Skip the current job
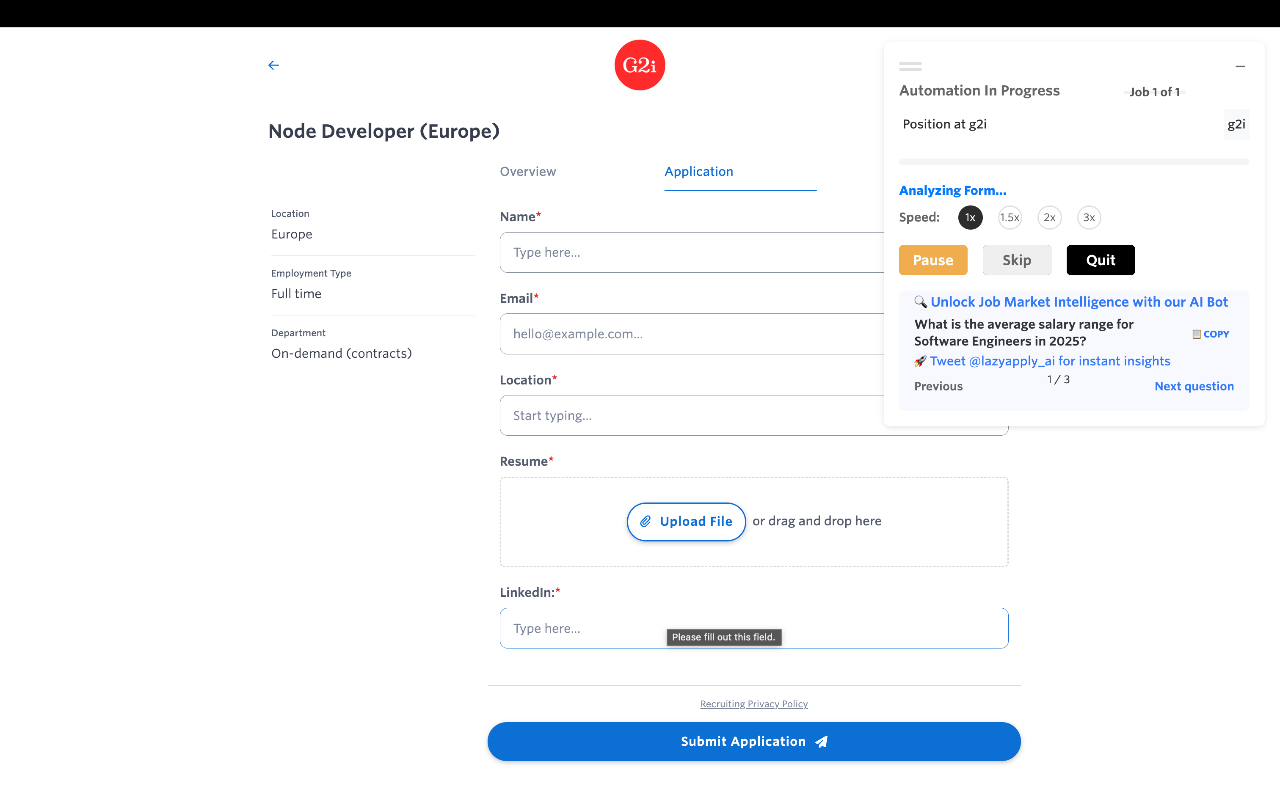The width and height of the screenshot is (1280, 800). click(1017, 260)
